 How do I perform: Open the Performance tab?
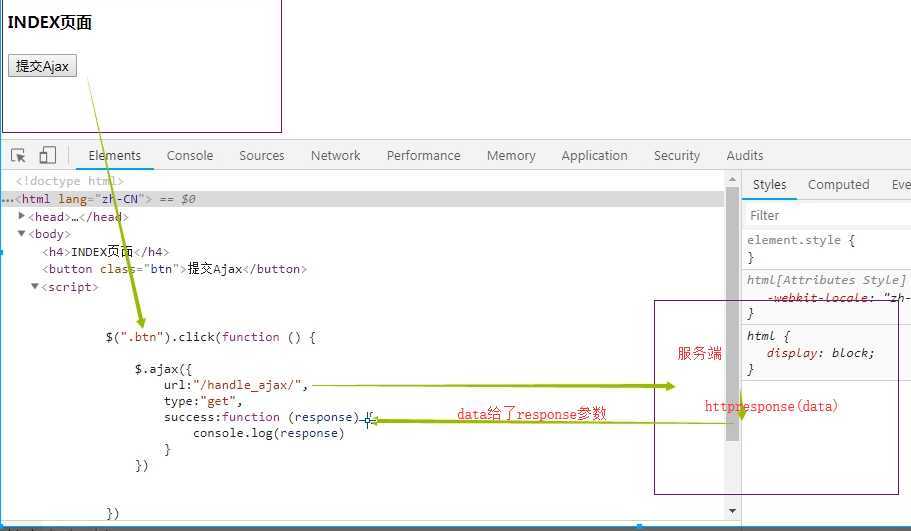point(423,156)
